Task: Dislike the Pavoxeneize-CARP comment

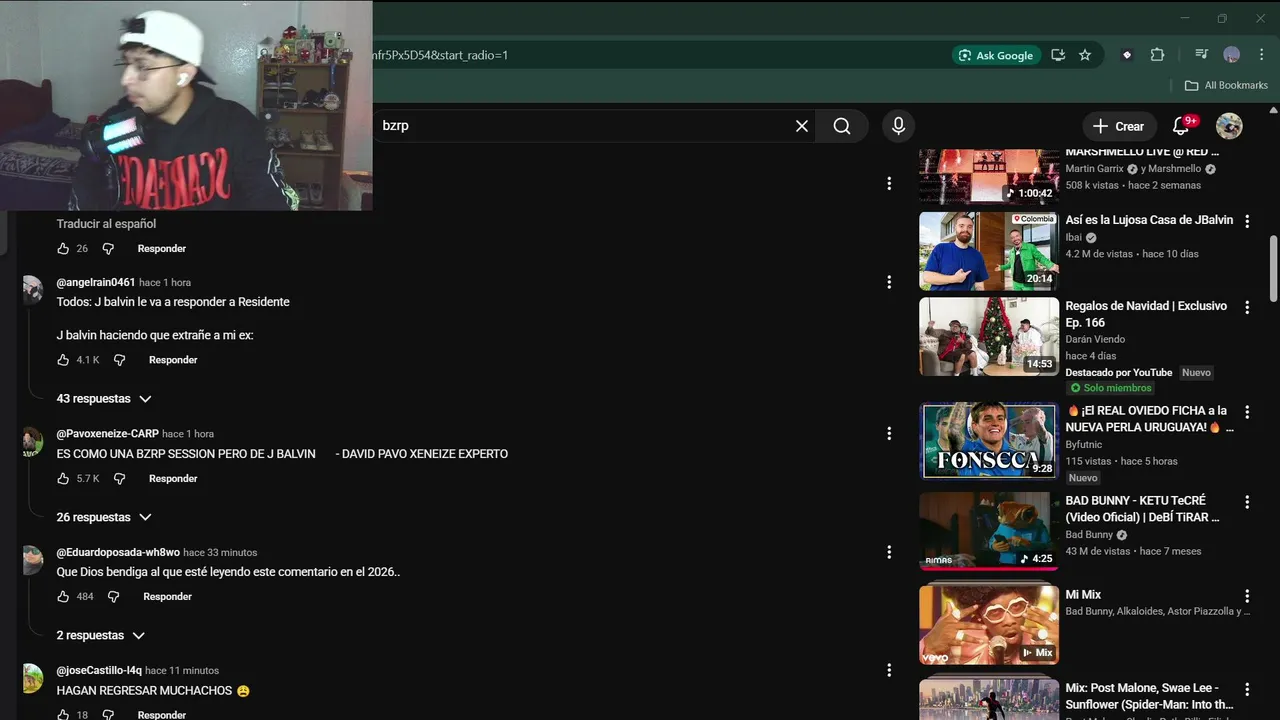Action: click(x=119, y=479)
